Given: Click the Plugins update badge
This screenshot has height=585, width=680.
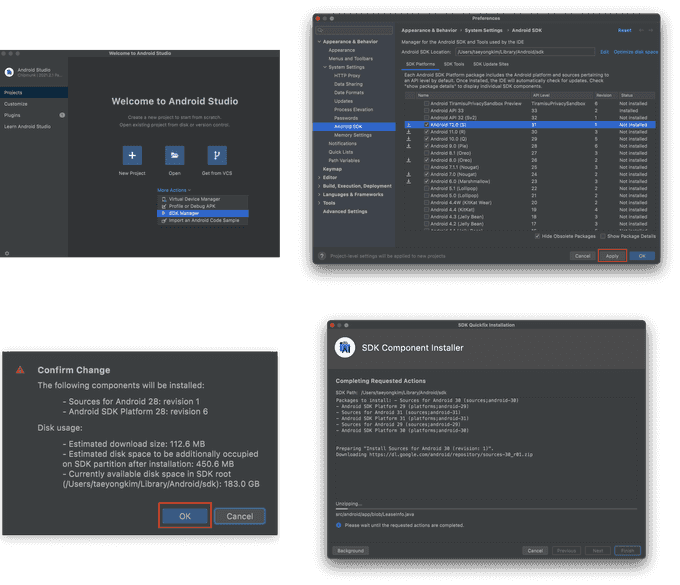Looking at the screenshot, I should coord(62,115).
